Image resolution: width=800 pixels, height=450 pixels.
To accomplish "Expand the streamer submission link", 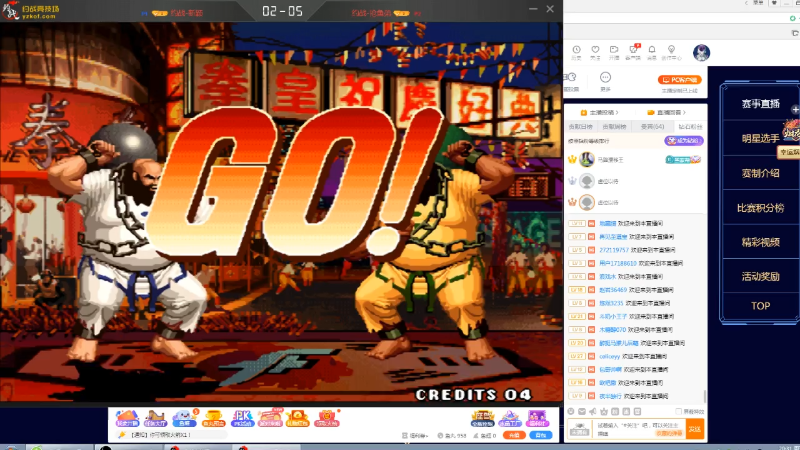I will [x=599, y=112].
